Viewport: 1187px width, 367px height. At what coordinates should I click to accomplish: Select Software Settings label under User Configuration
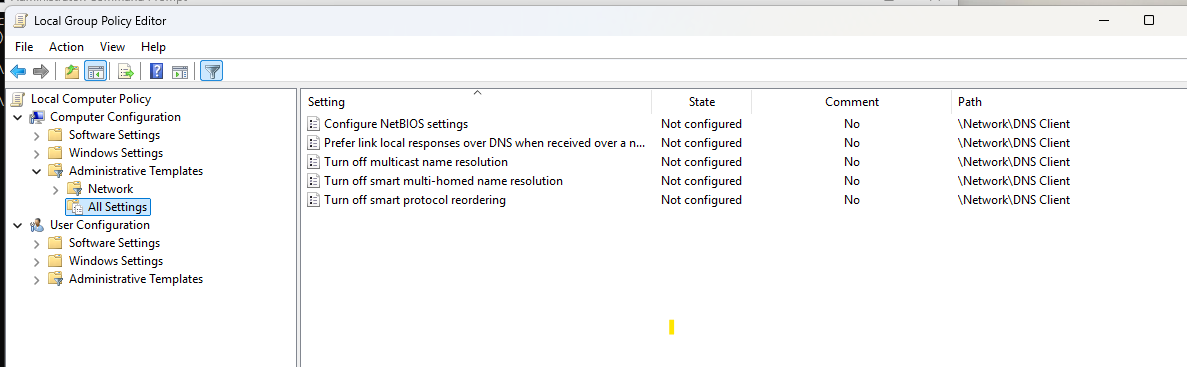(114, 244)
